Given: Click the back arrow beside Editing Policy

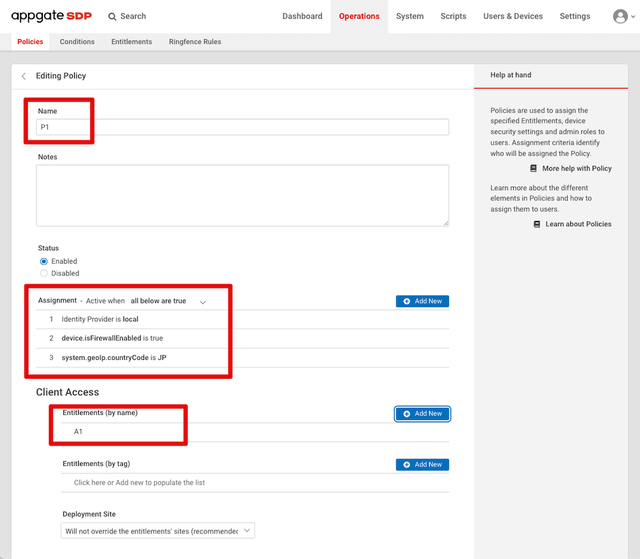Looking at the screenshot, I should click(24, 76).
